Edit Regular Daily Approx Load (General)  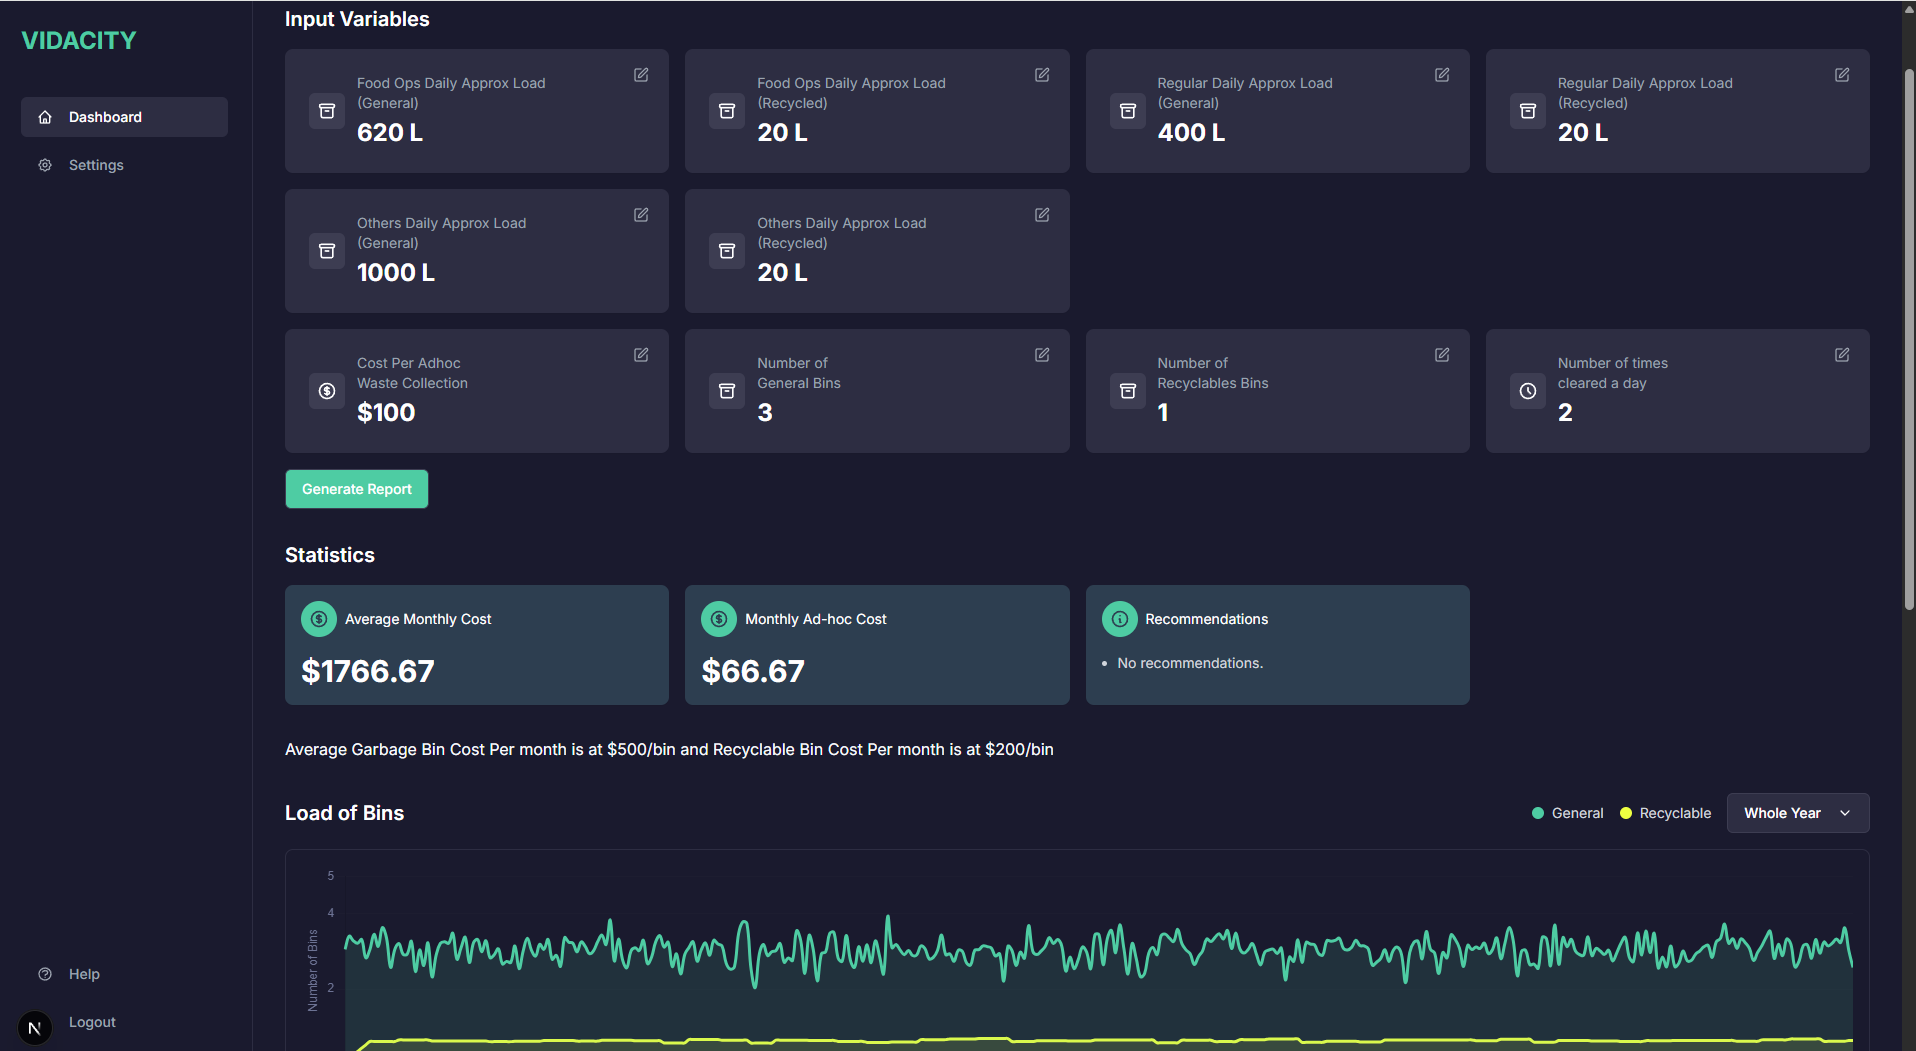(x=1442, y=75)
